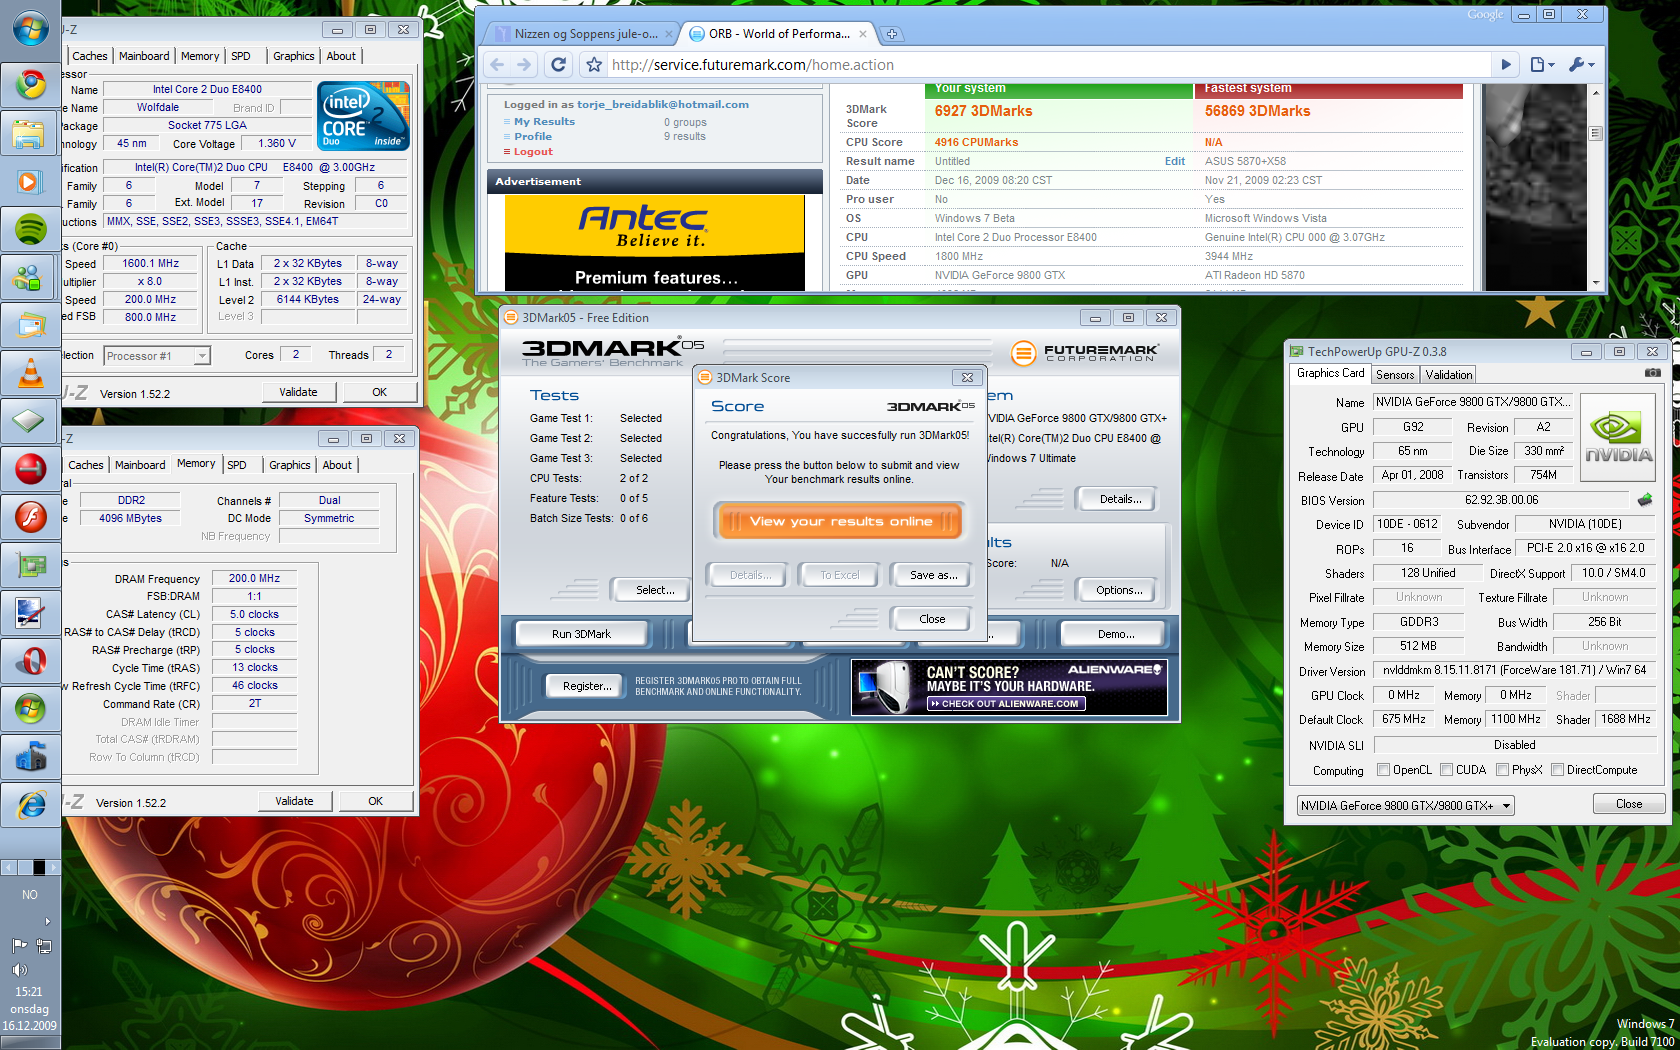Click the Validate button in top CPU-Z window
The height and width of the screenshot is (1050, 1680).
[x=298, y=392]
